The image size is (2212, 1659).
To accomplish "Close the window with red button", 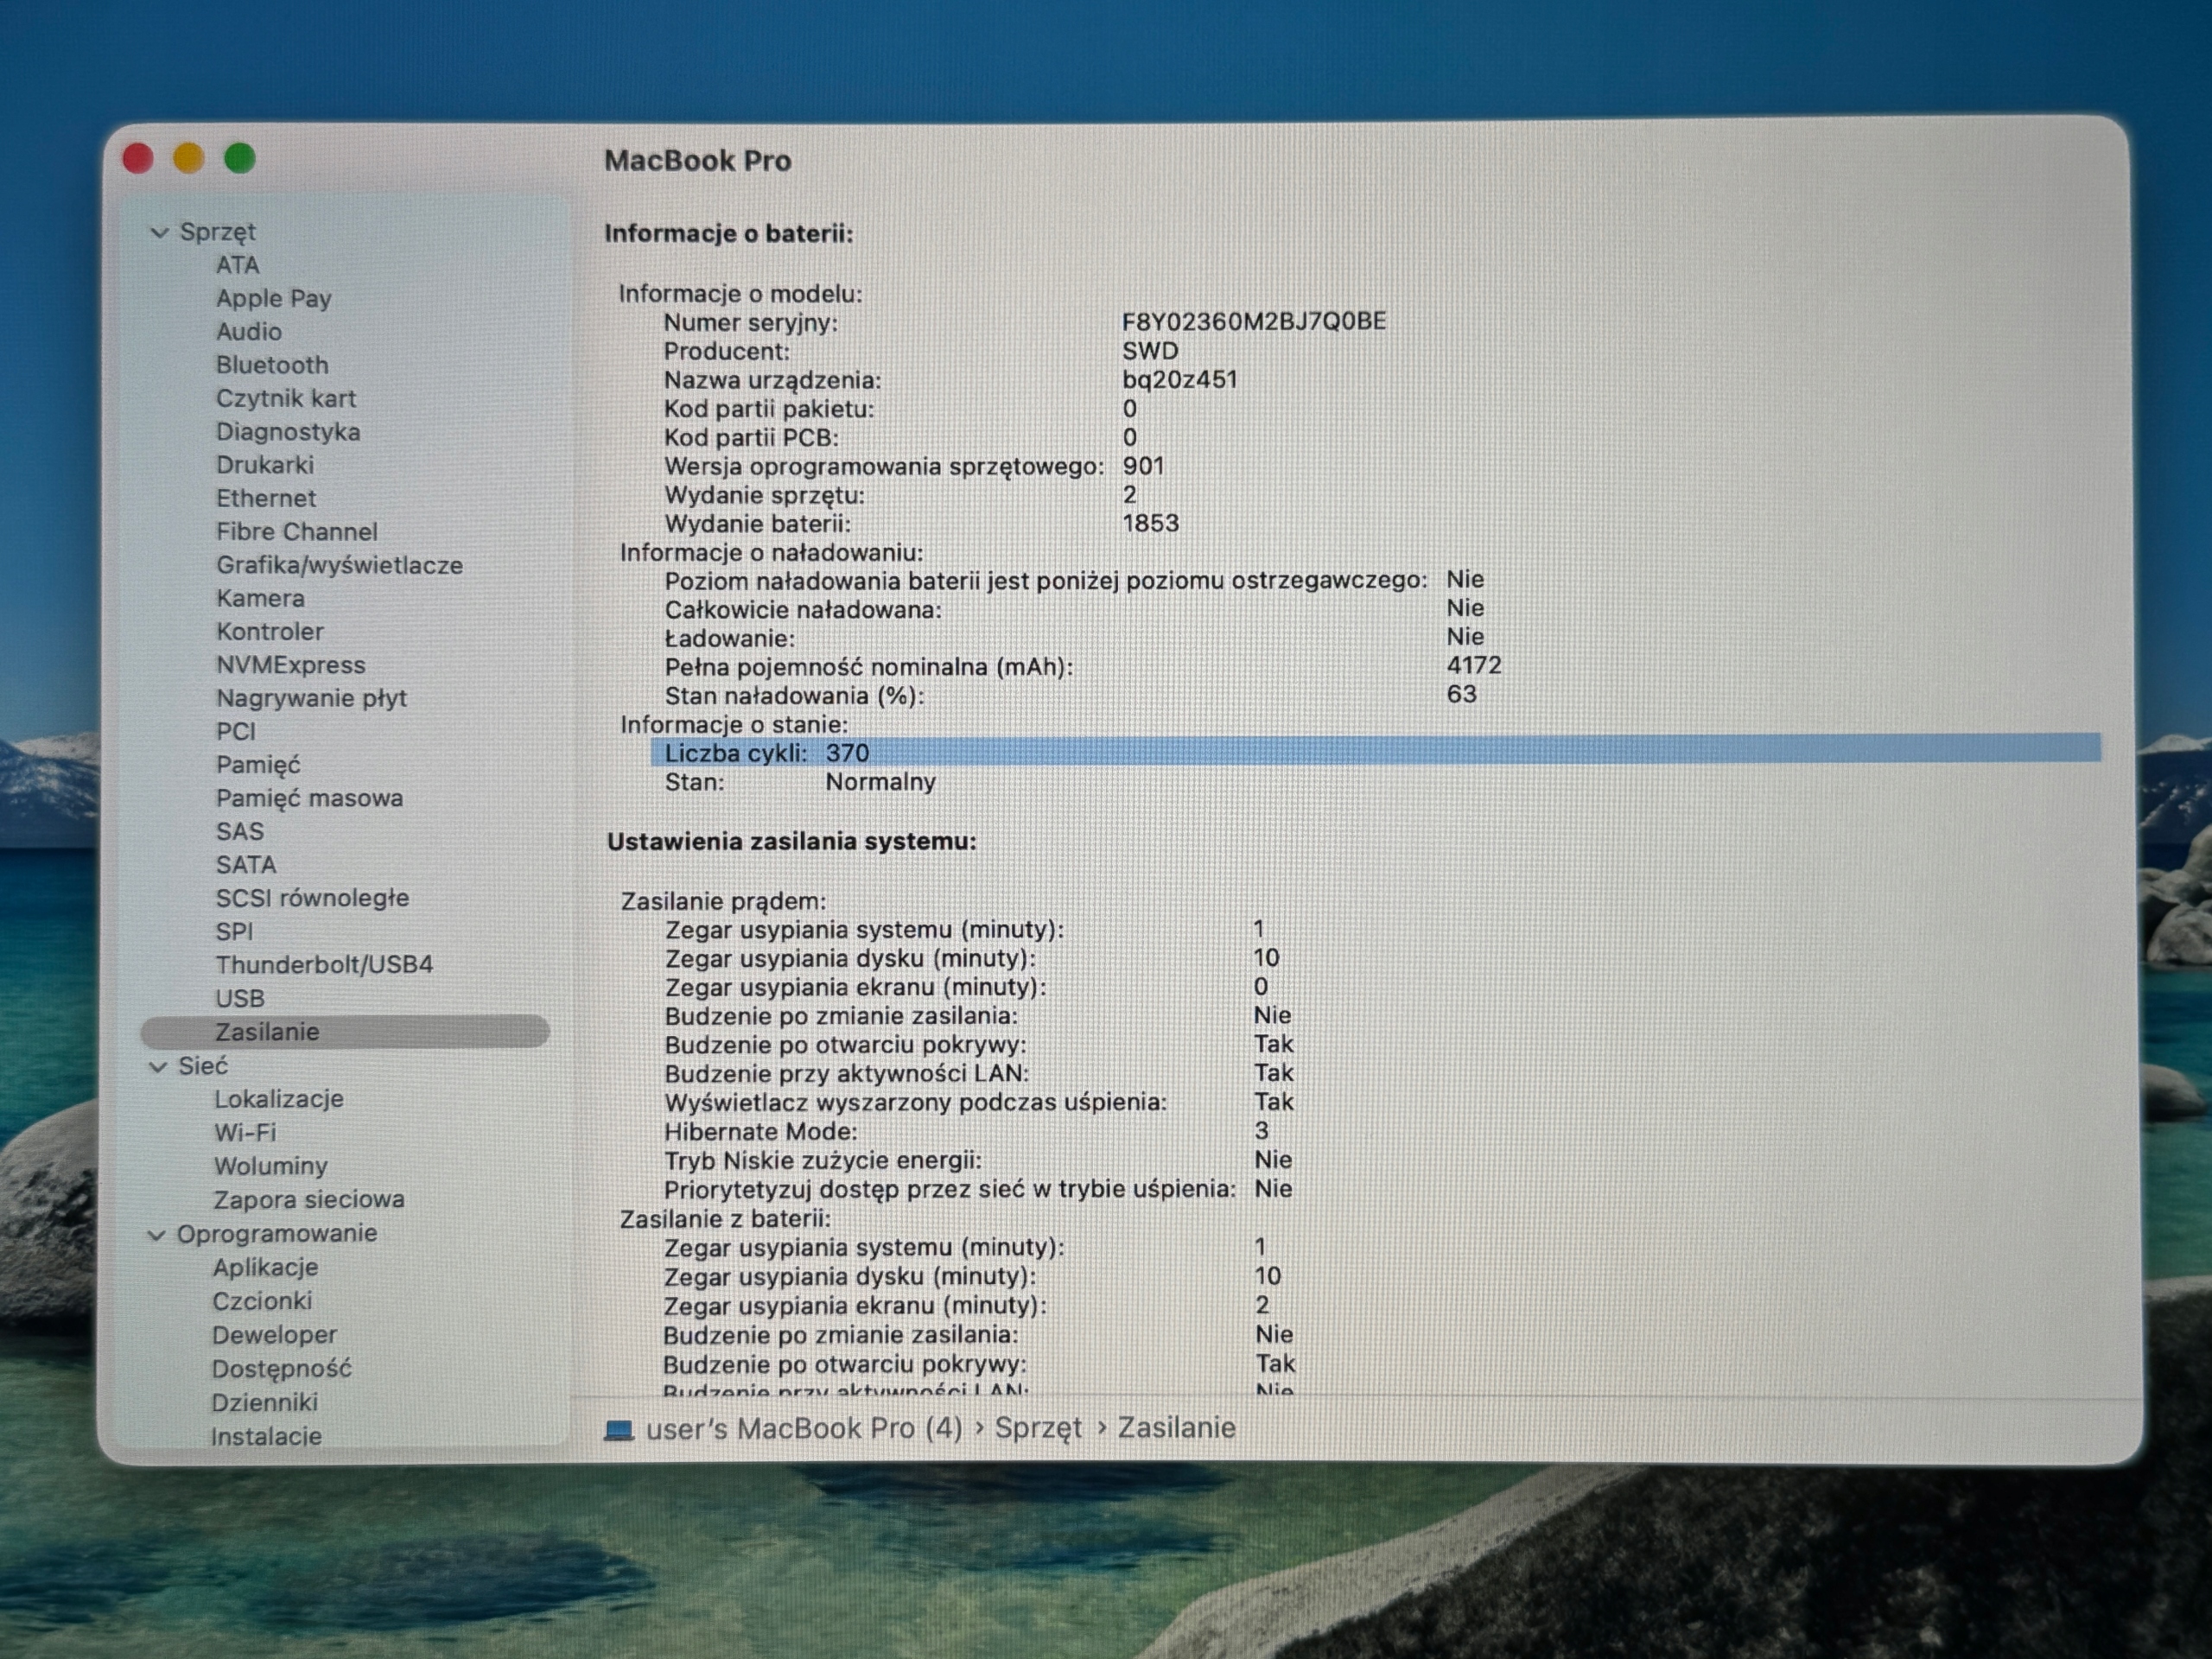I will [138, 158].
